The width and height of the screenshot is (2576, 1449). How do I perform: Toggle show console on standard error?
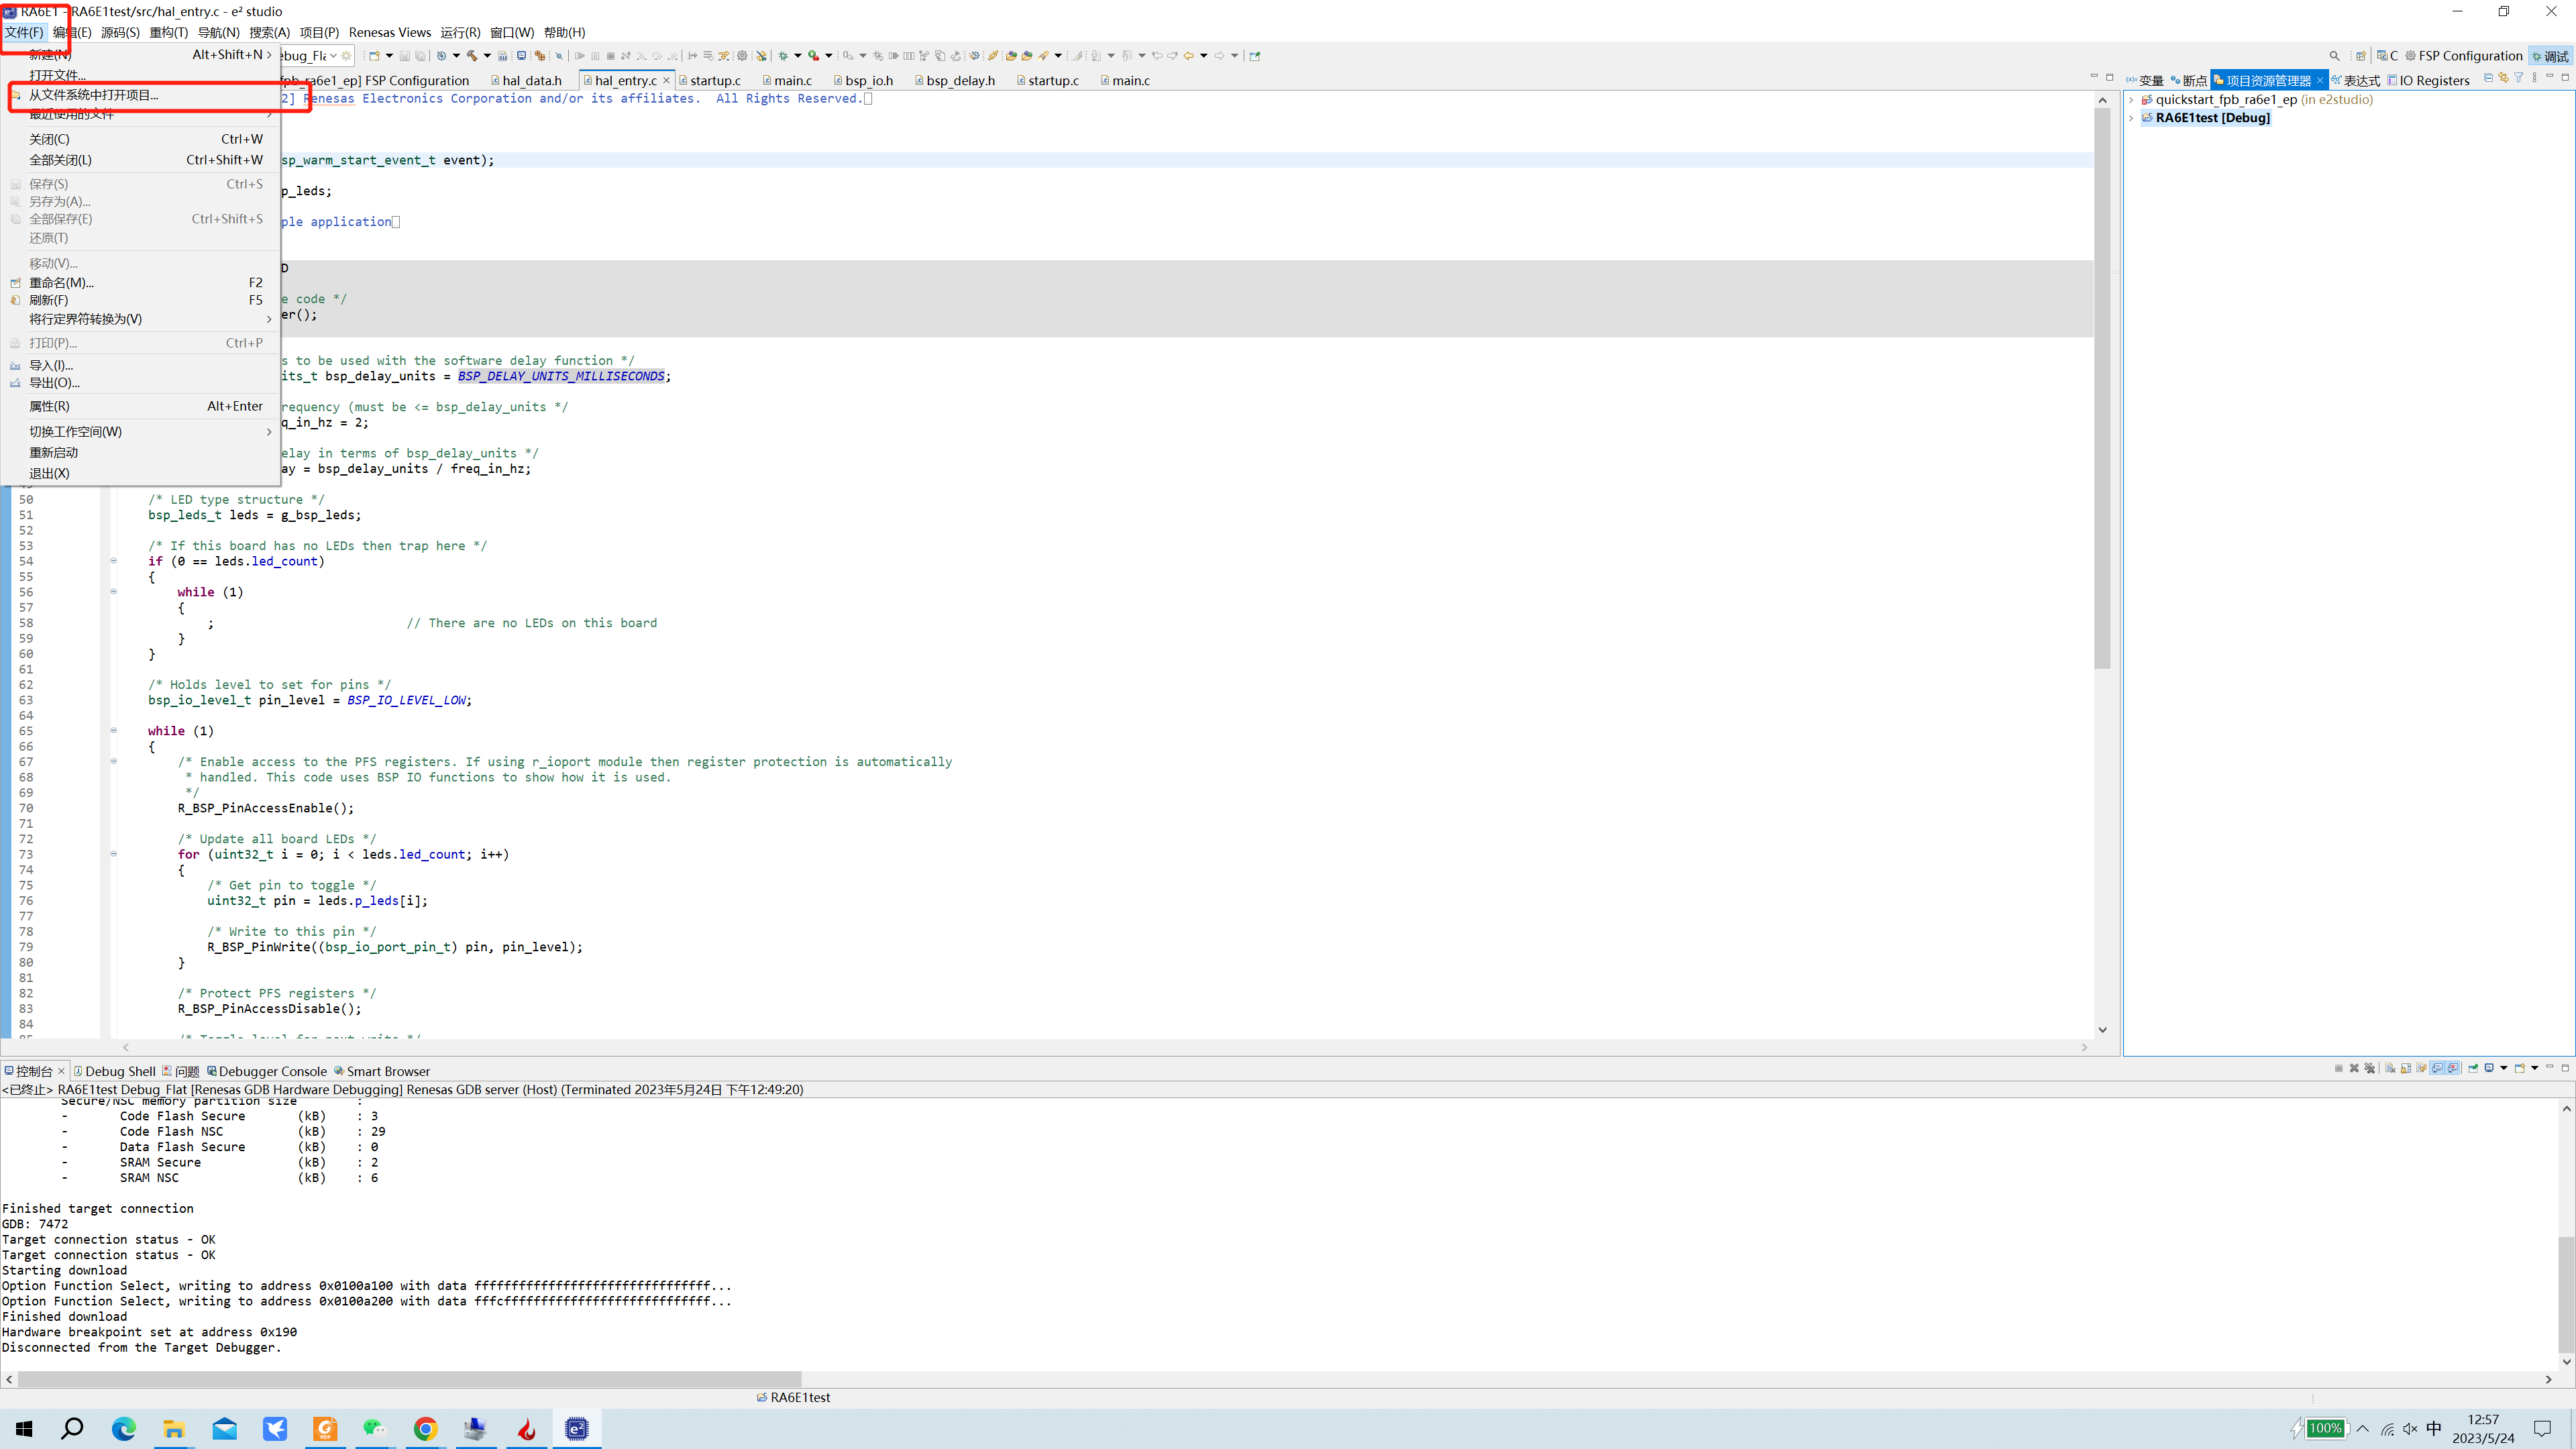(2453, 1068)
